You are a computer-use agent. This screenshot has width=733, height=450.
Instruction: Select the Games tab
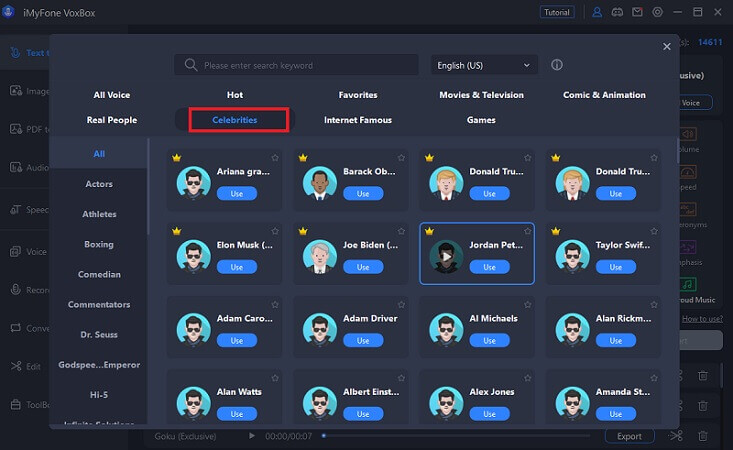(481, 120)
